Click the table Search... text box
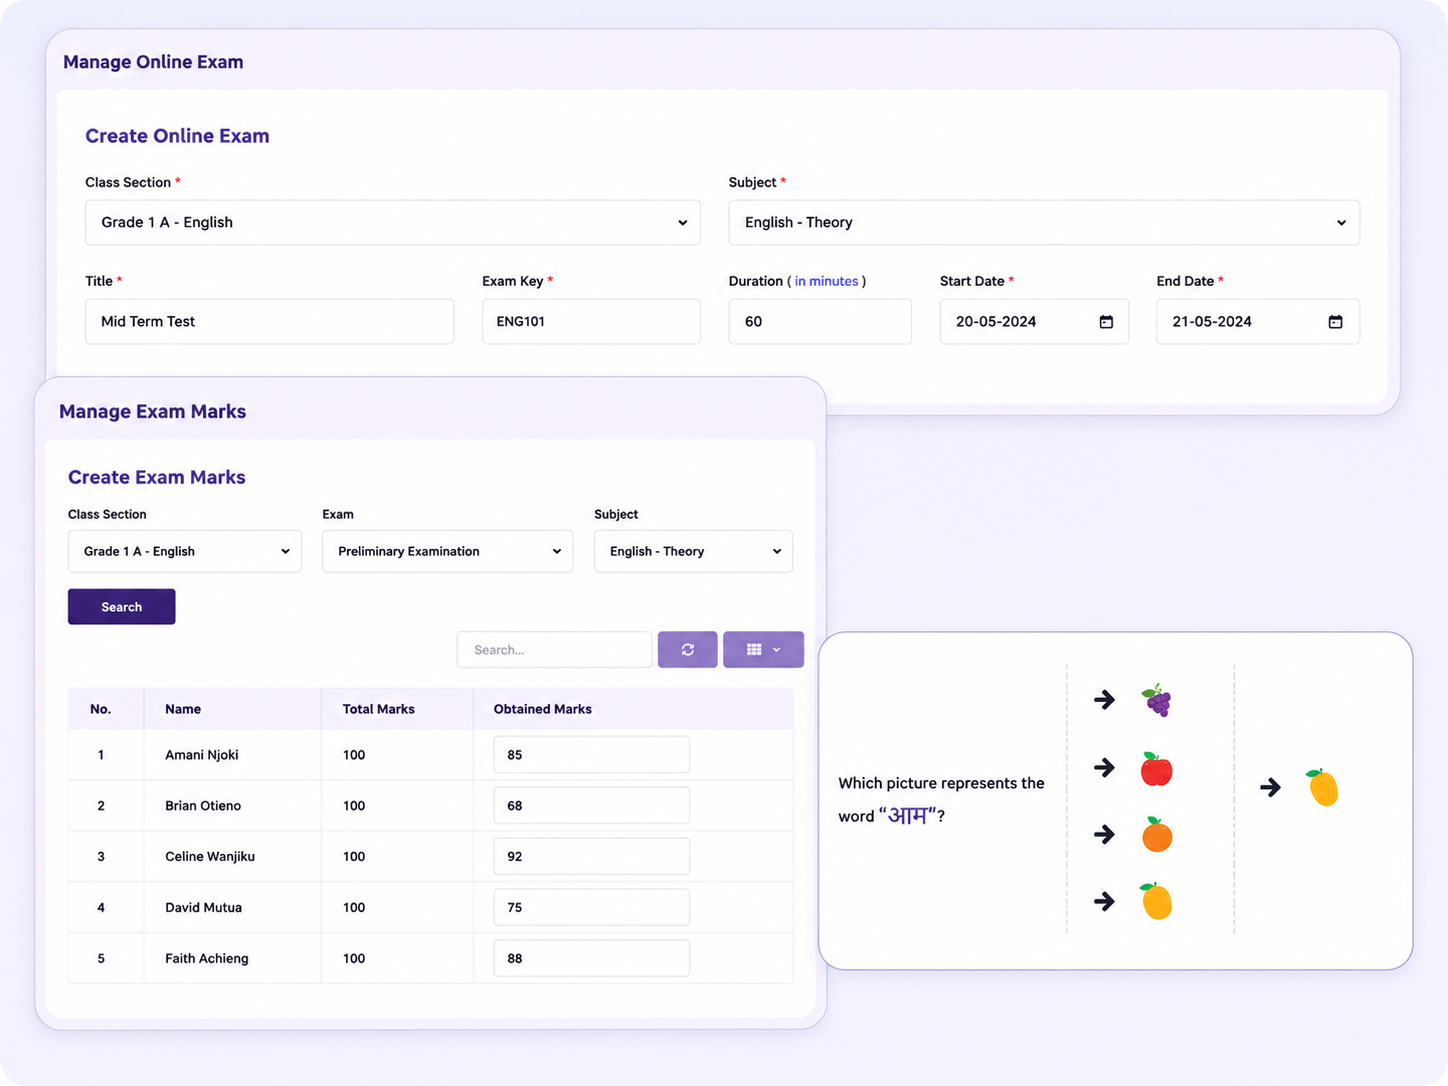The image size is (1448, 1086). pyautogui.click(x=555, y=650)
